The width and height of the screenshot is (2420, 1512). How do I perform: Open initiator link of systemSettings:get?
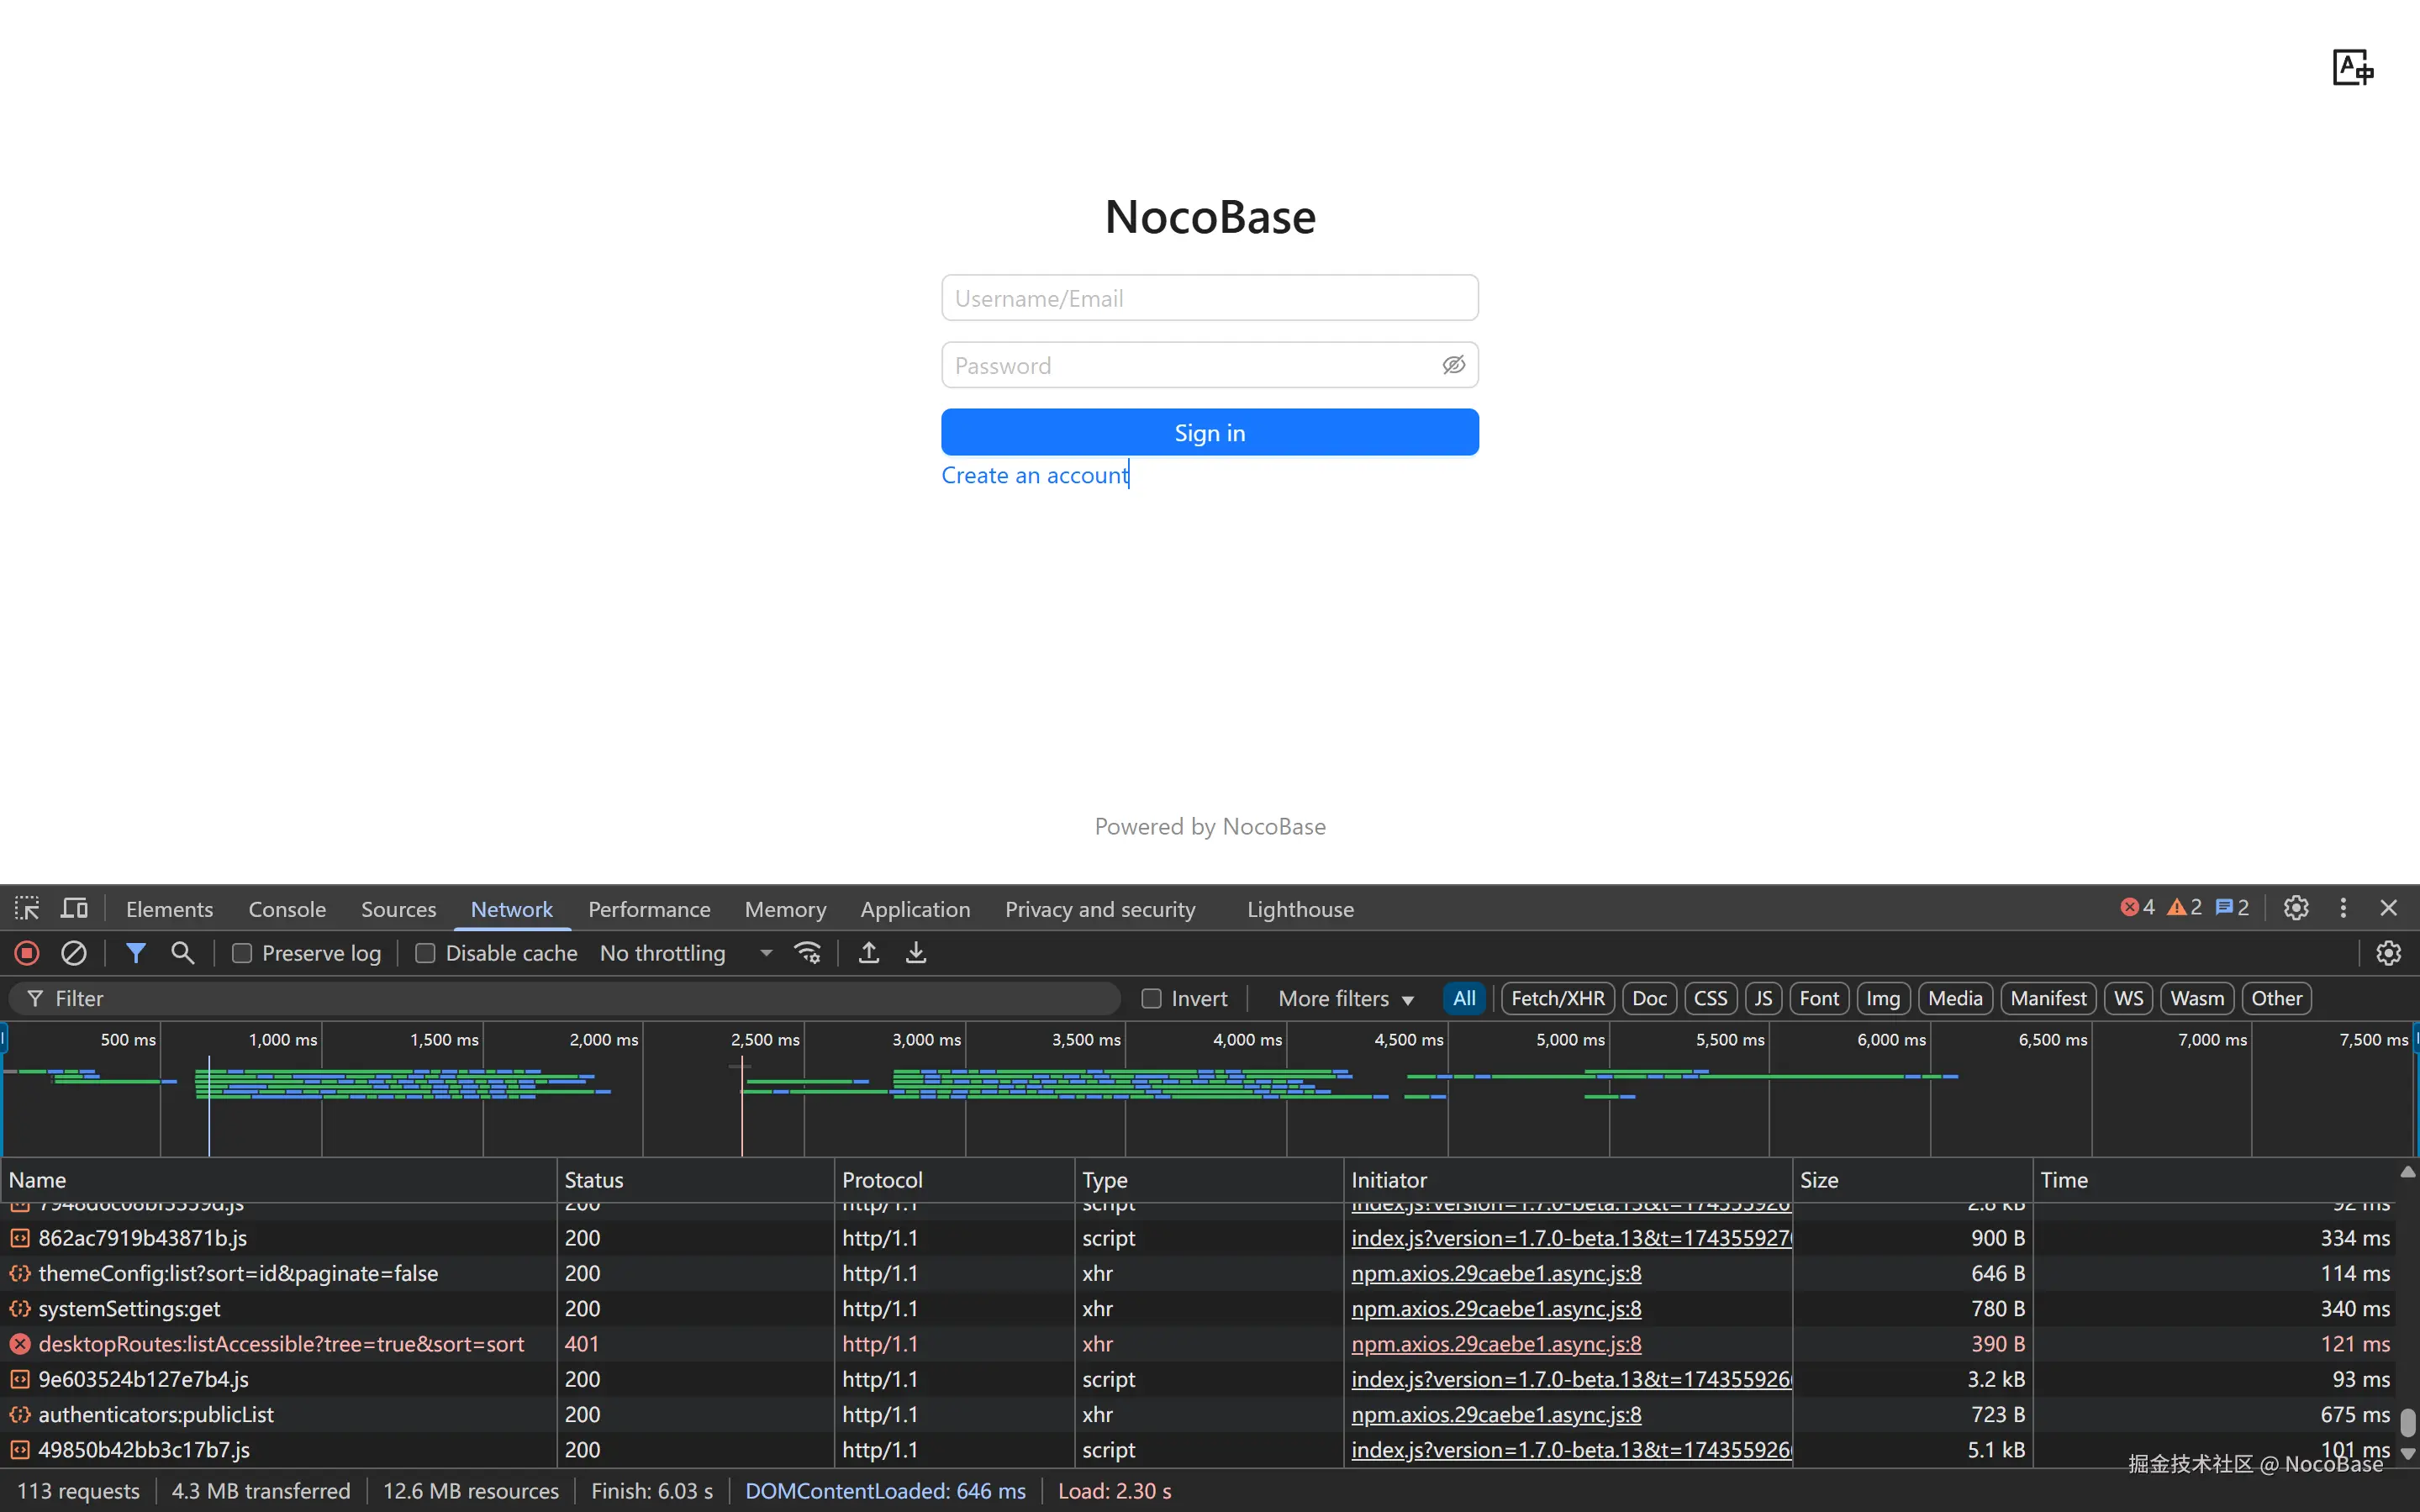point(1496,1309)
